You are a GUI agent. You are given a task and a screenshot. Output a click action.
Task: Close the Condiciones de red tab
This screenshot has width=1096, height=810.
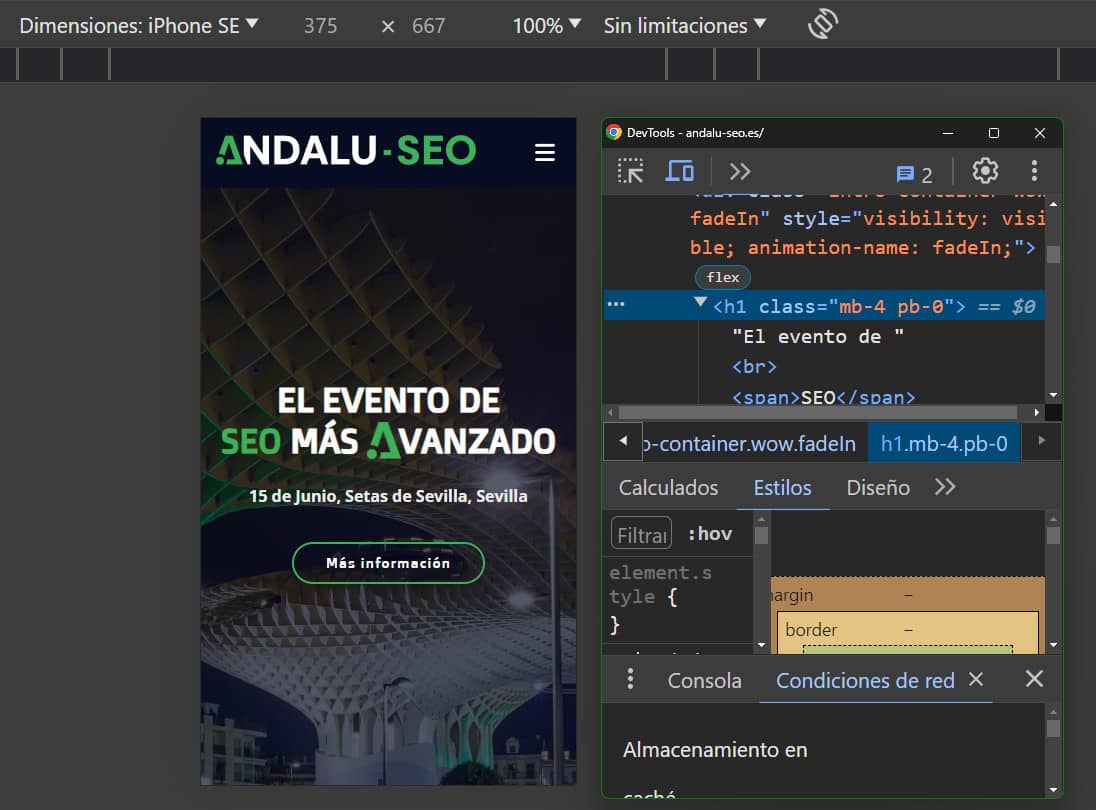pyautogui.click(x=976, y=680)
